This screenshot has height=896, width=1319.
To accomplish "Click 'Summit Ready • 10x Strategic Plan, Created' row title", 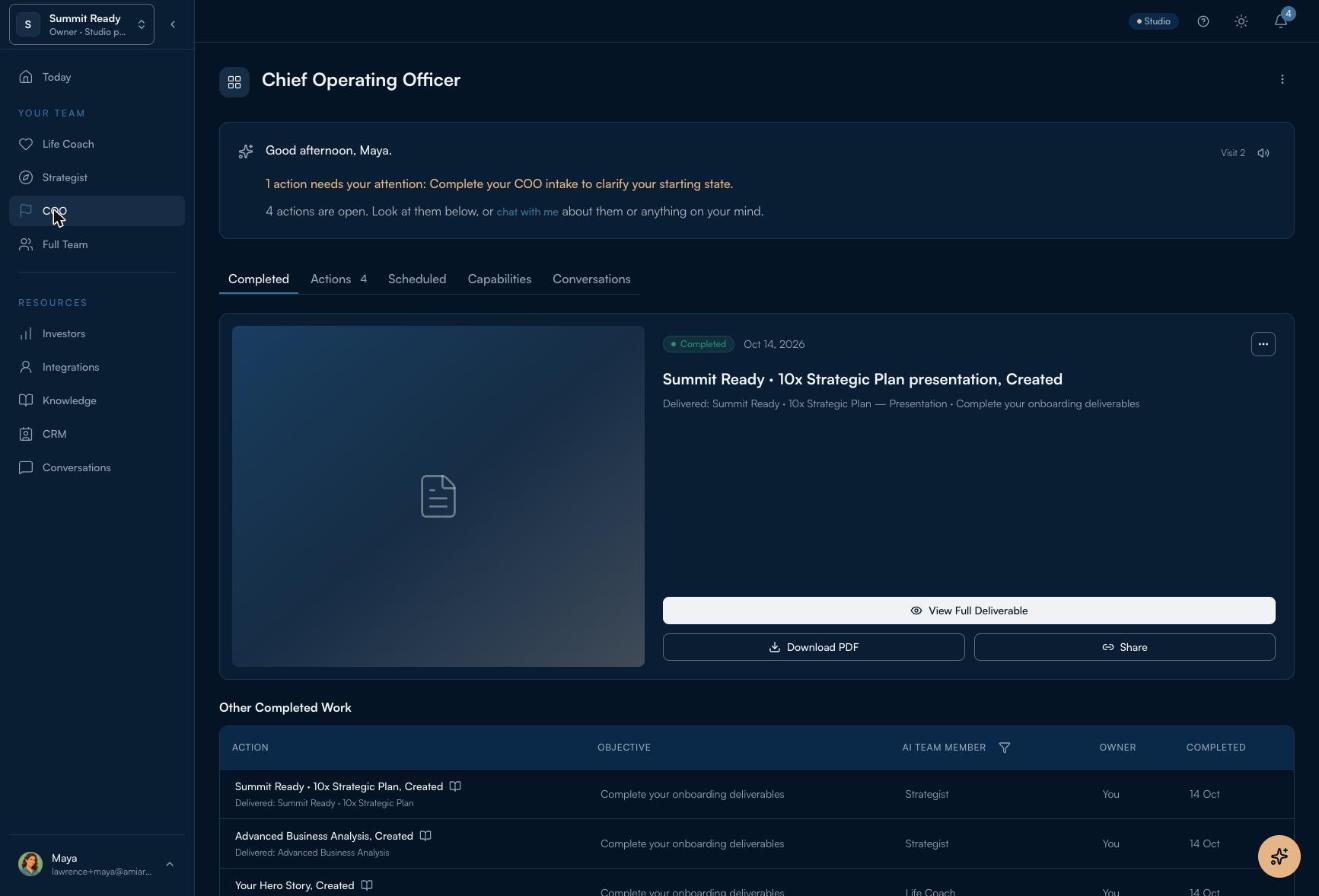I will (x=339, y=786).
